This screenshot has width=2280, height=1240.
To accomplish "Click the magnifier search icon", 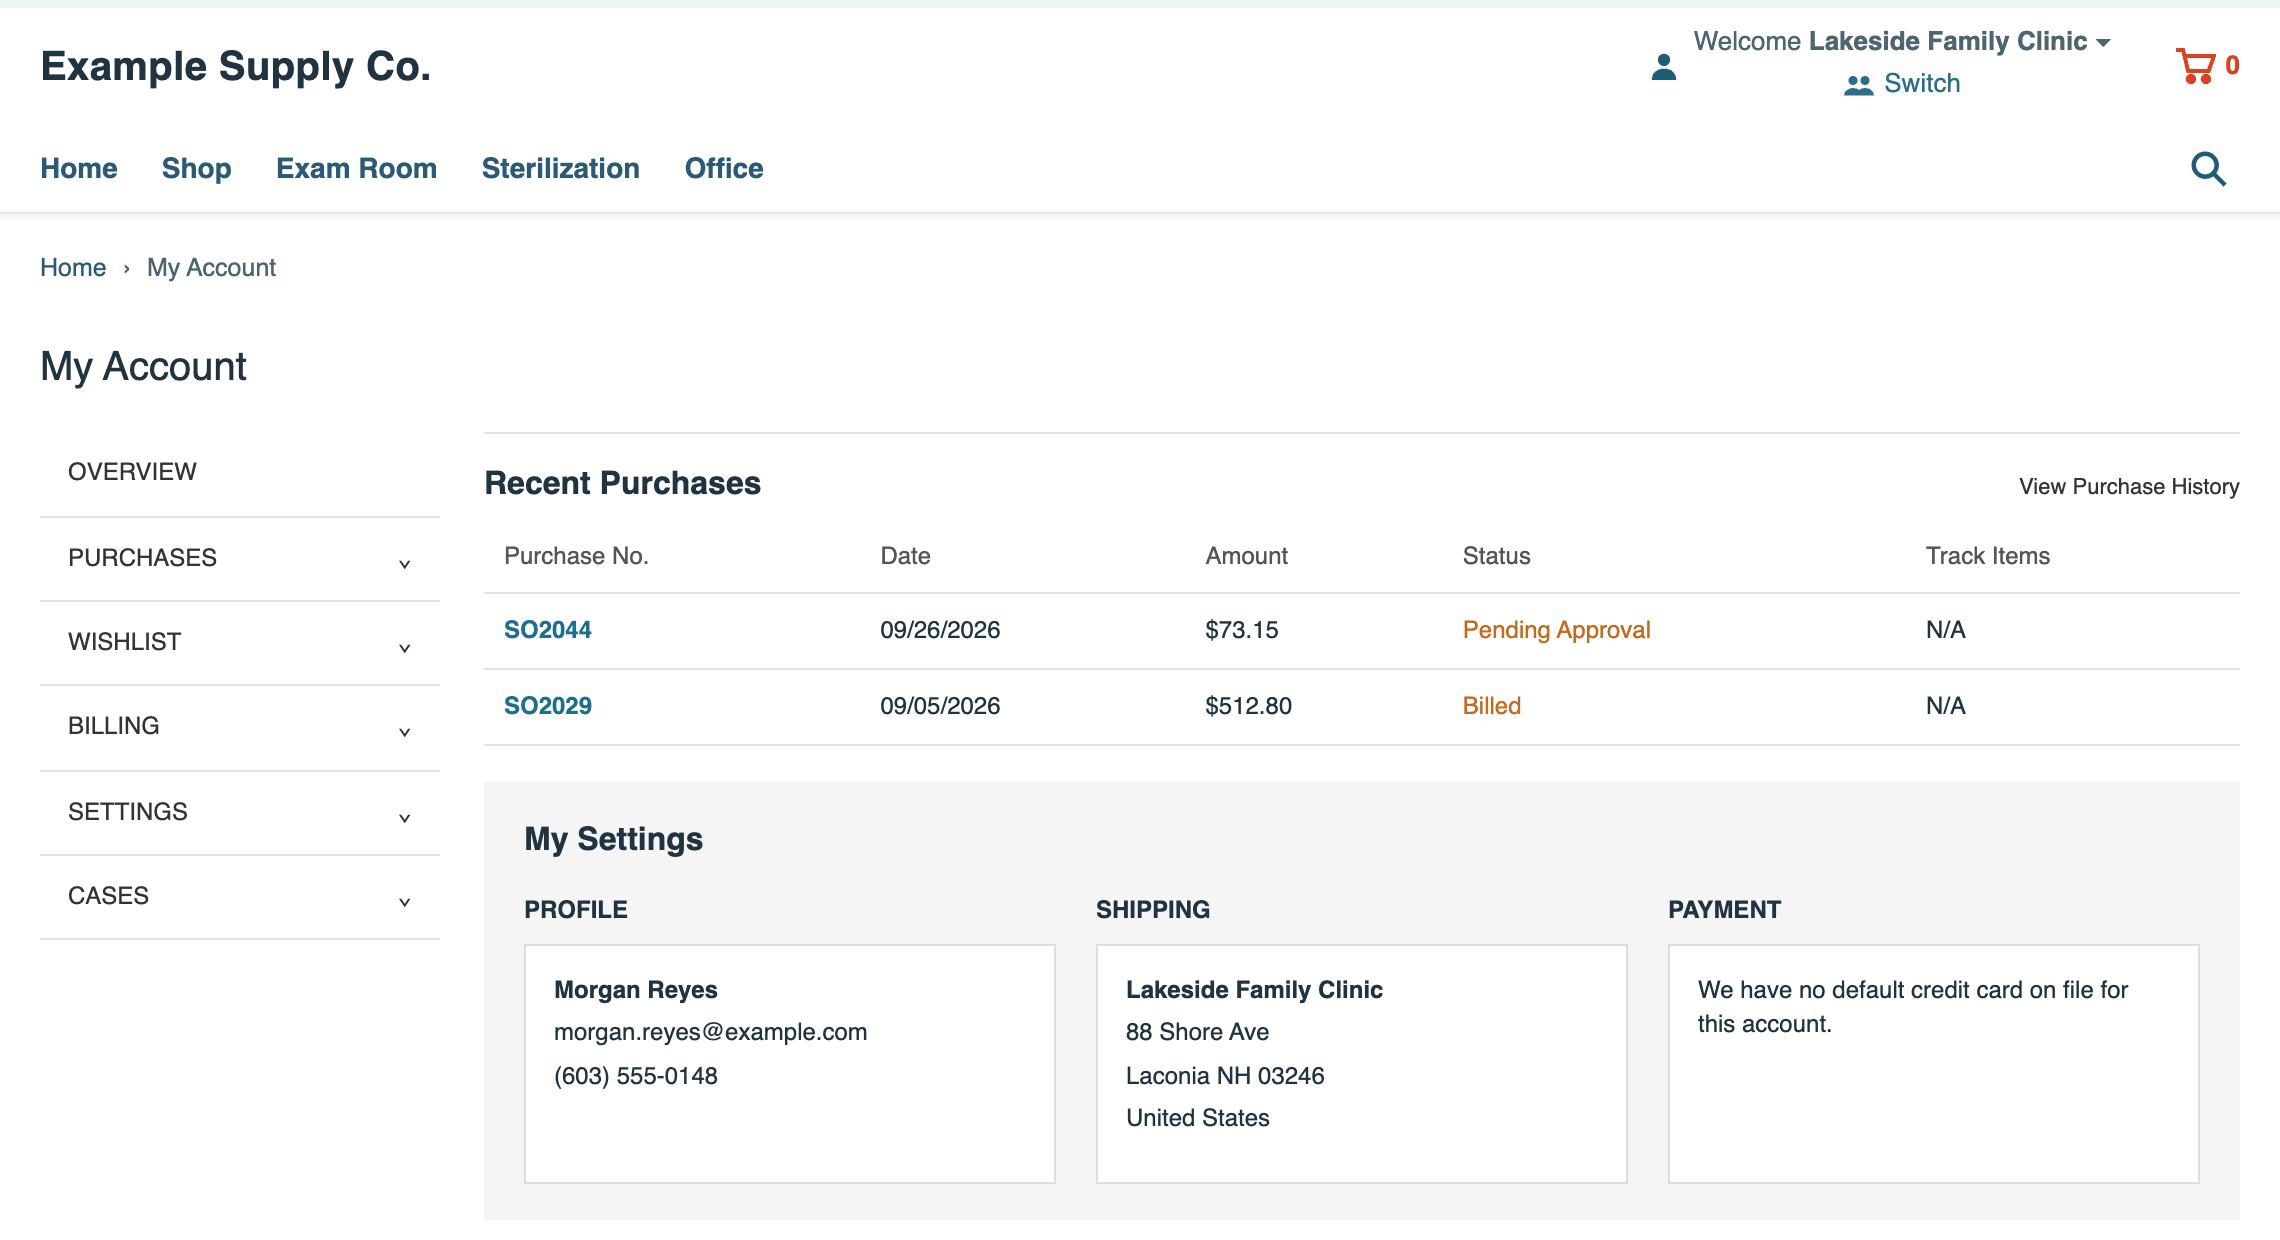I will click(2208, 169).
